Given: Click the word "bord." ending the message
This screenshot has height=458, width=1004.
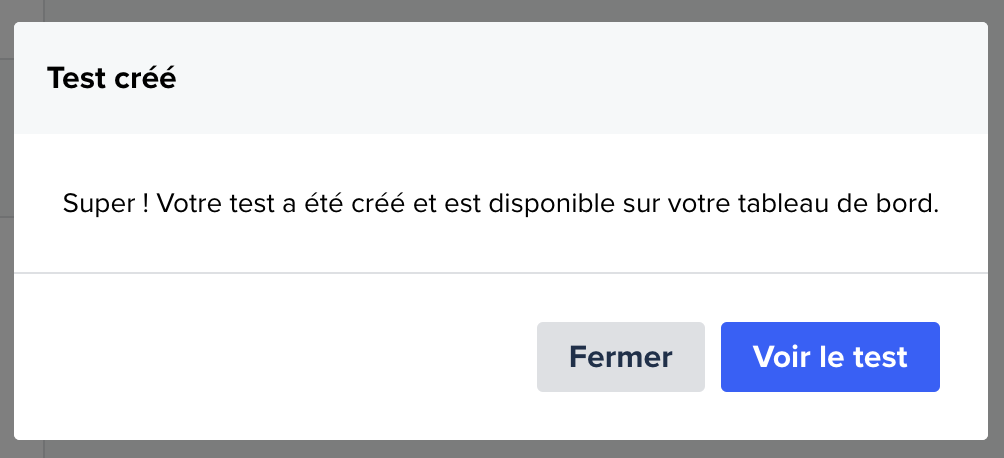Looking at the screenshot, I should pyautogui.click(x=914, y=204).
